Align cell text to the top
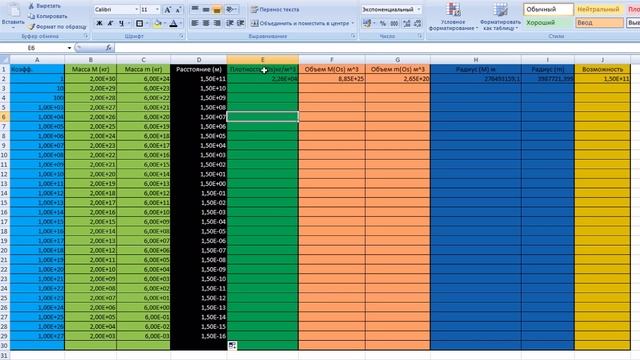The width and height of the screenshot is (640, 360). pos(195,9)
